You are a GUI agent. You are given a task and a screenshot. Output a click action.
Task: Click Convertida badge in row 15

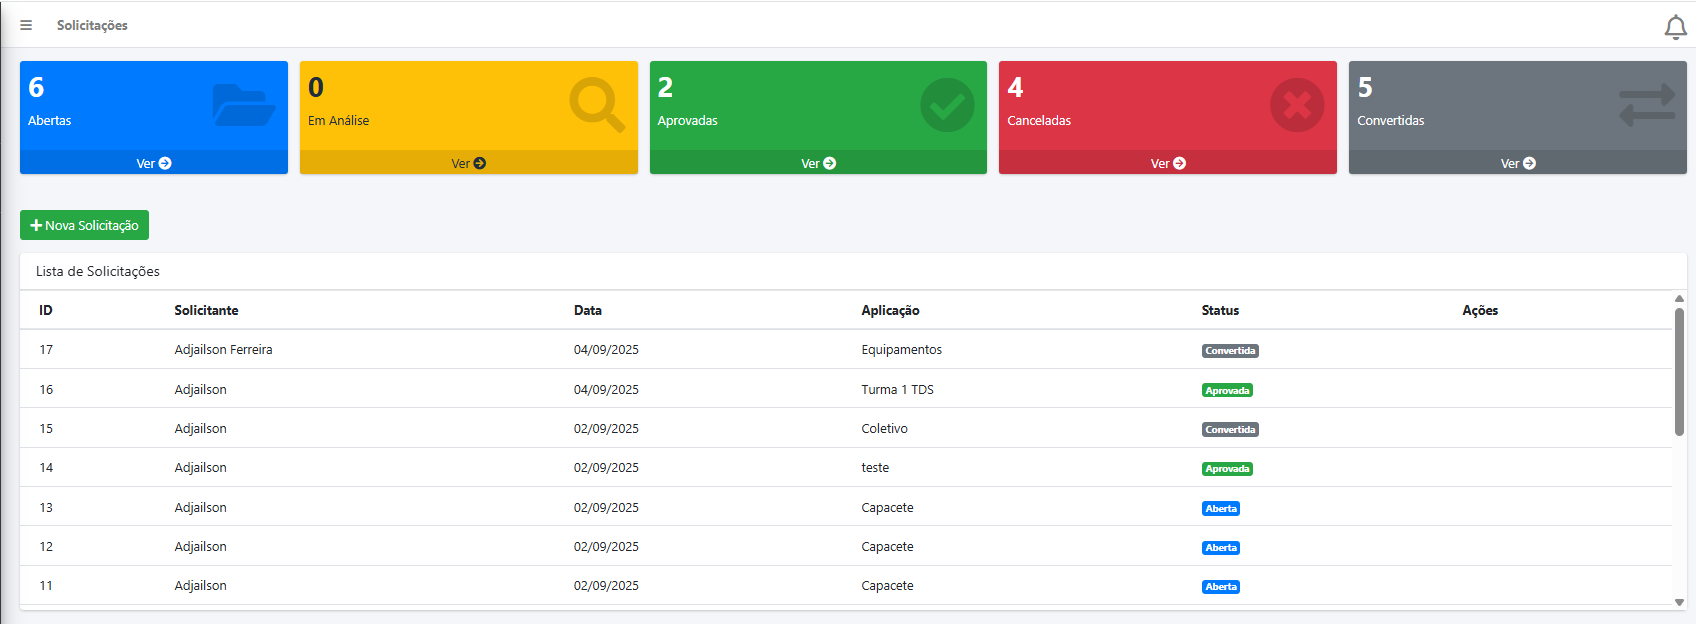[x=1230, y=430]
